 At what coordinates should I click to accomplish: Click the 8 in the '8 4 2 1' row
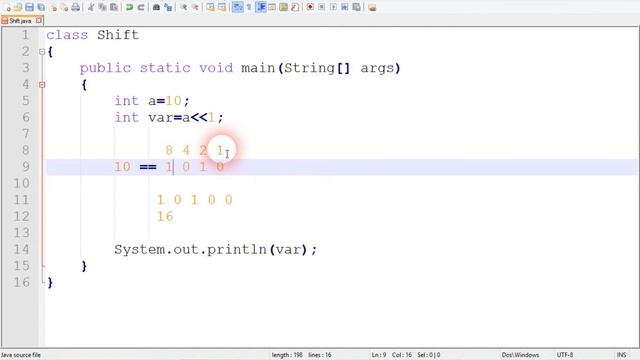(169, 151)
